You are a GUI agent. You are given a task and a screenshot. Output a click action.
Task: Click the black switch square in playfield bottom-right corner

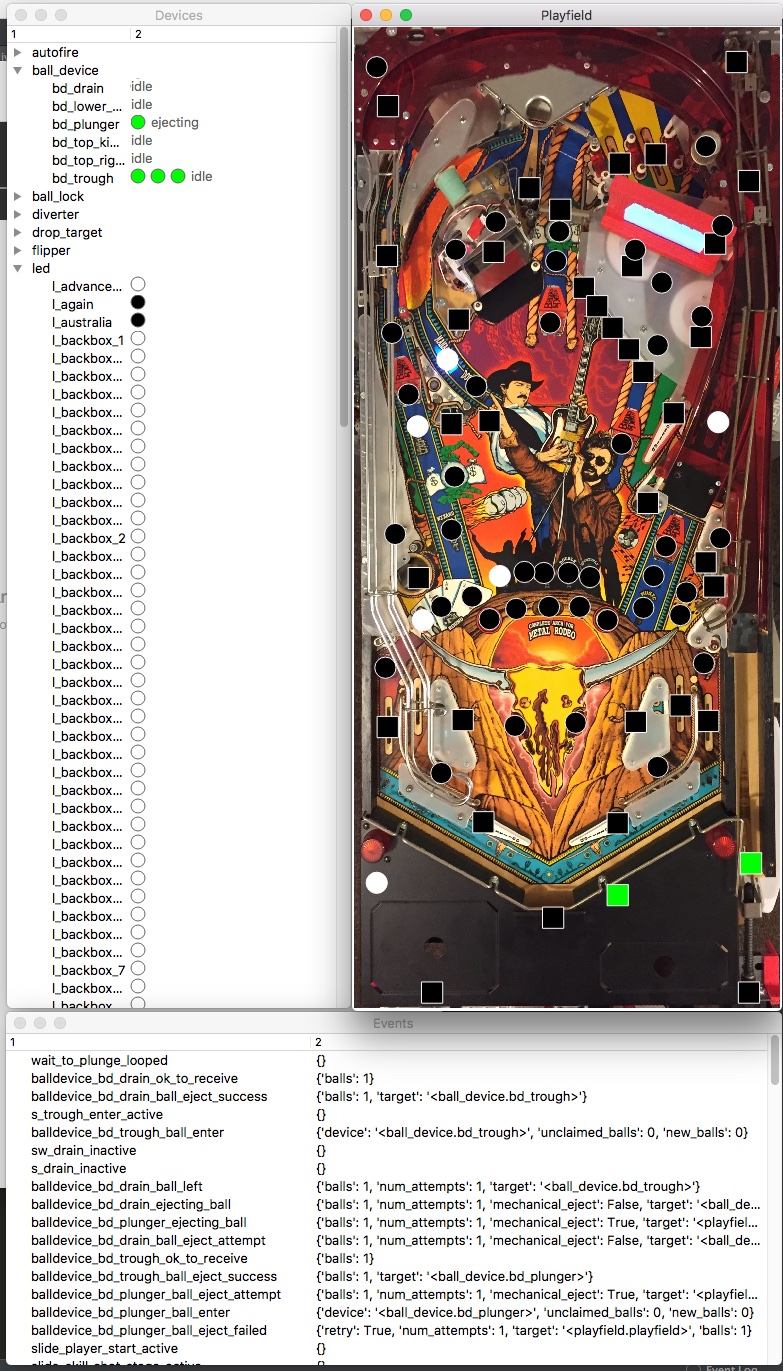pos(748,992)
